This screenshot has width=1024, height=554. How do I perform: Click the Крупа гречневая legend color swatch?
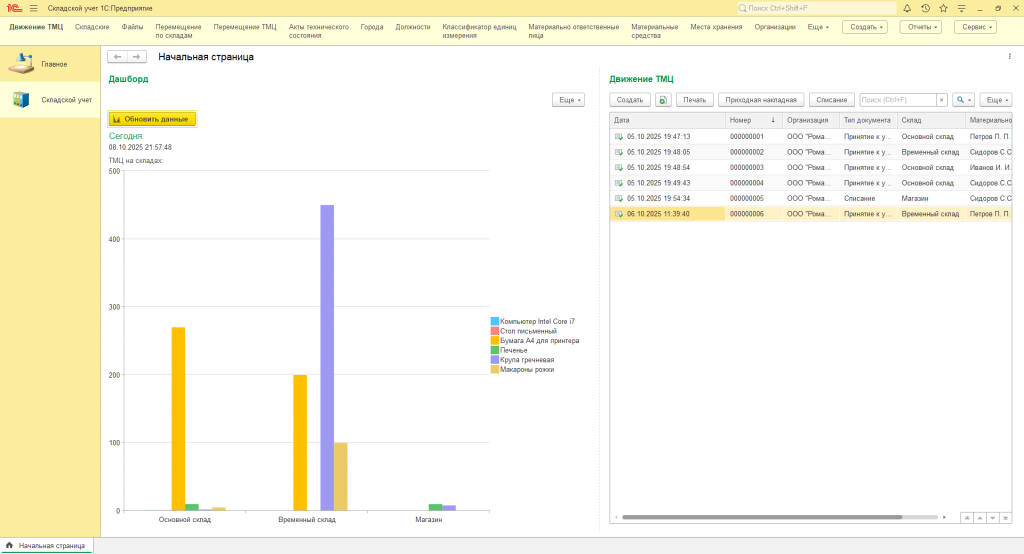(x=494, y=360)
